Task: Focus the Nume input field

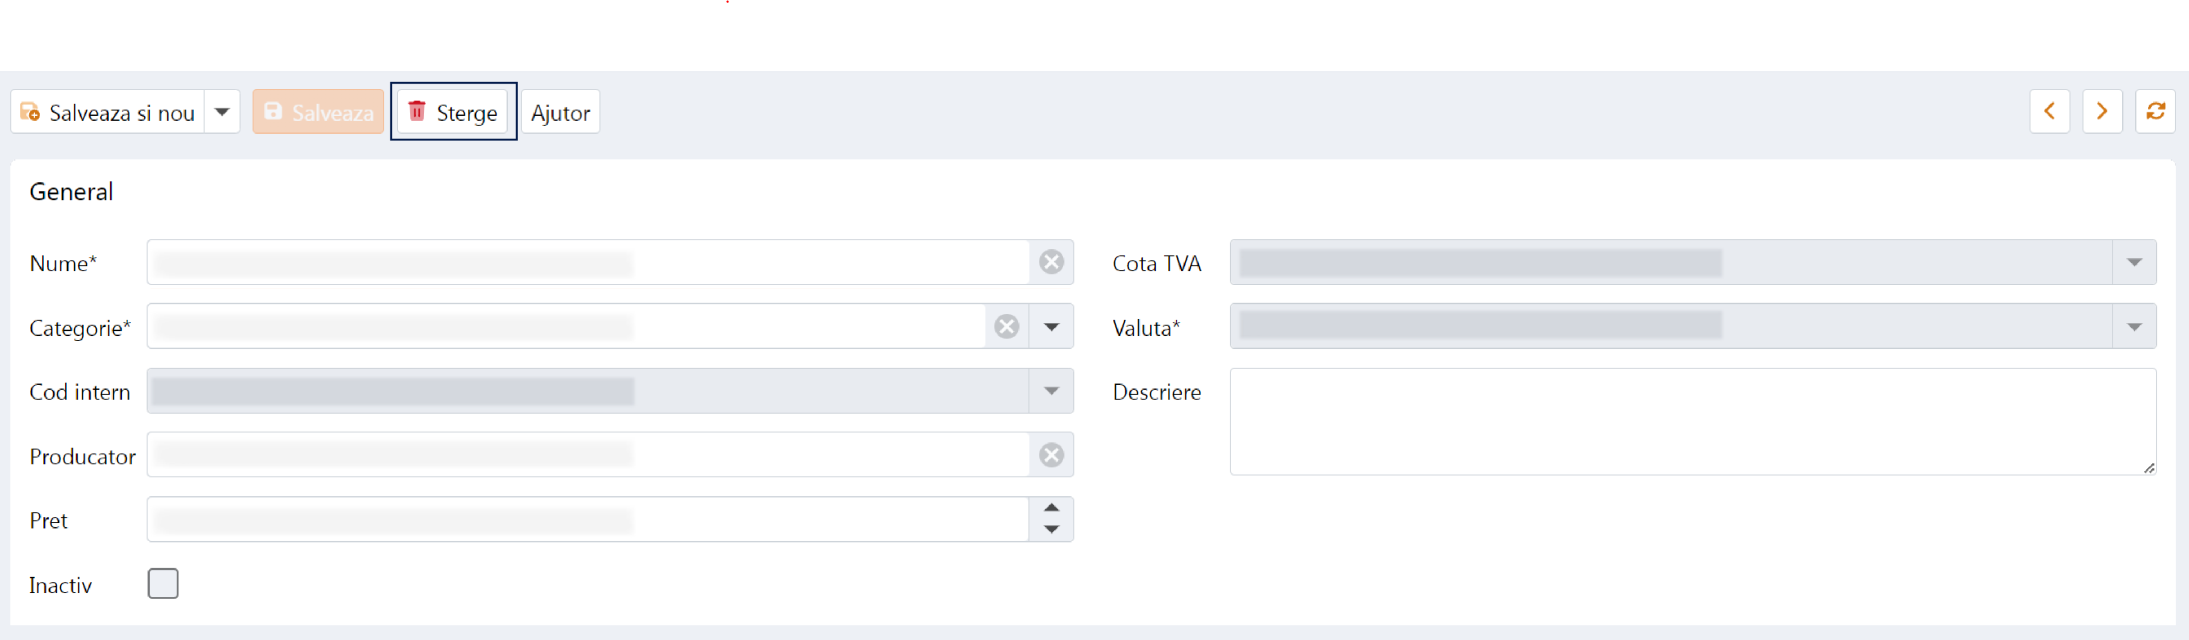Action: coord(588,262)
